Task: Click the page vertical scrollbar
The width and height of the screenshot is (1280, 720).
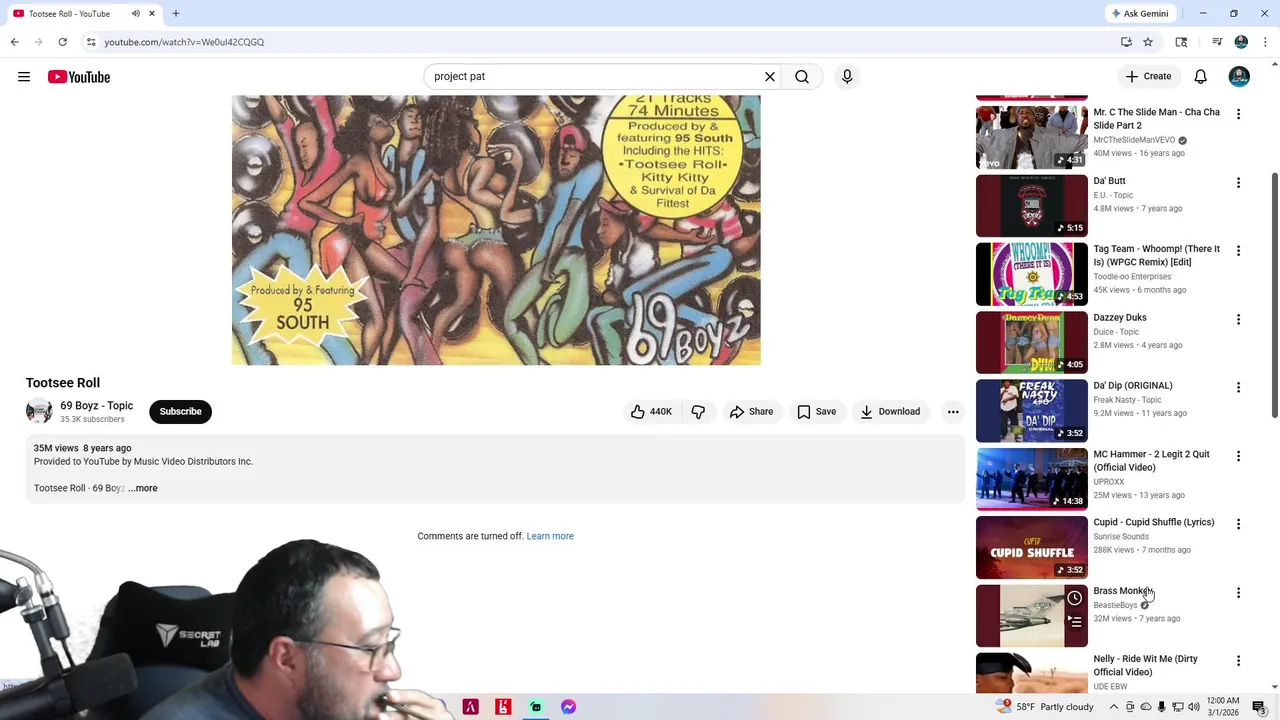Action: [1274, 295]
